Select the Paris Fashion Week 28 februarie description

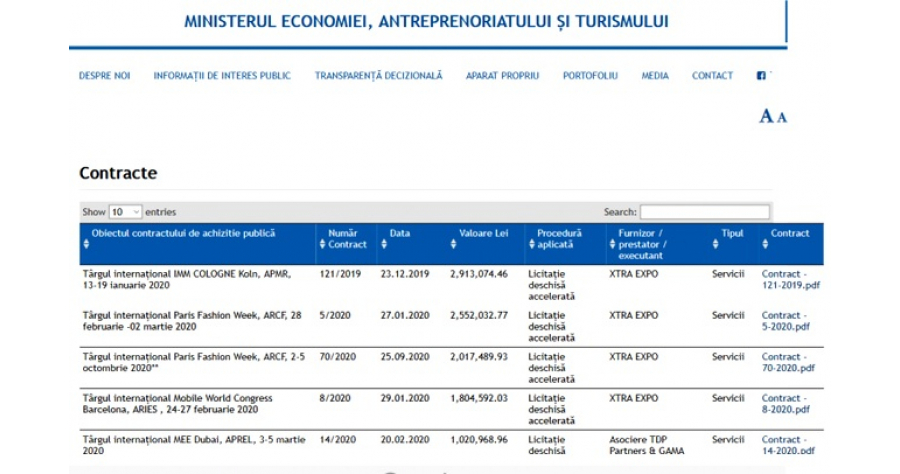pyautogui.click(x=192, y=321)
